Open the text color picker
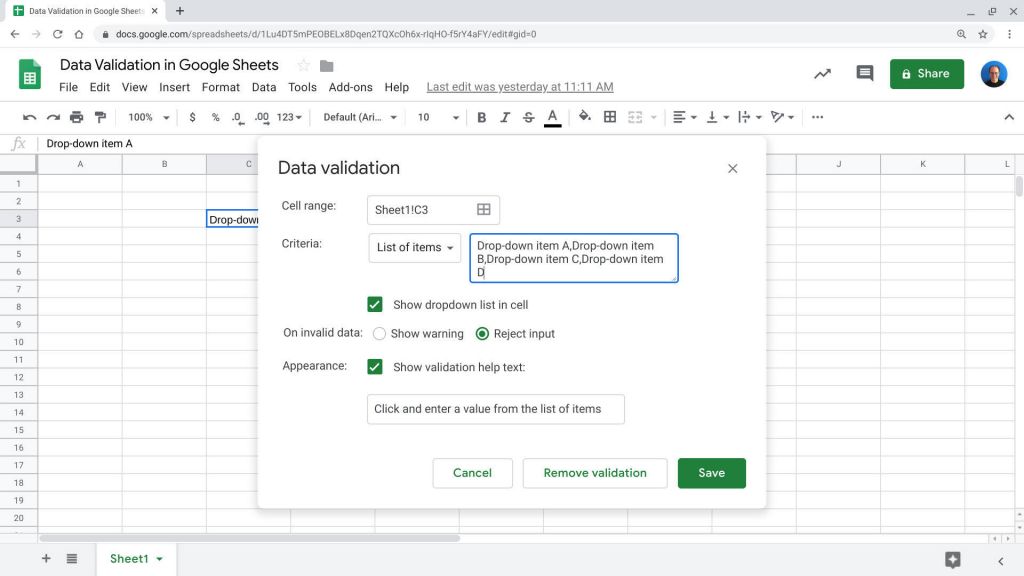The width and height of the screenshot is (1024, 576). click(x=551, y=117)
